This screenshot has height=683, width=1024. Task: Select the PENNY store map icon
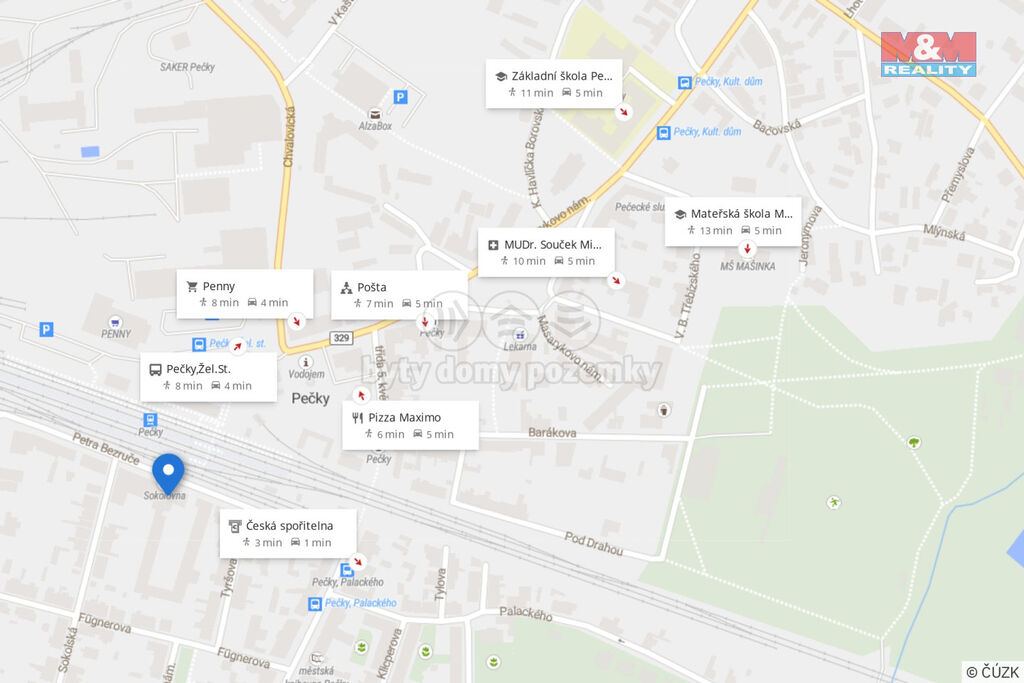[x=116, y=322]
